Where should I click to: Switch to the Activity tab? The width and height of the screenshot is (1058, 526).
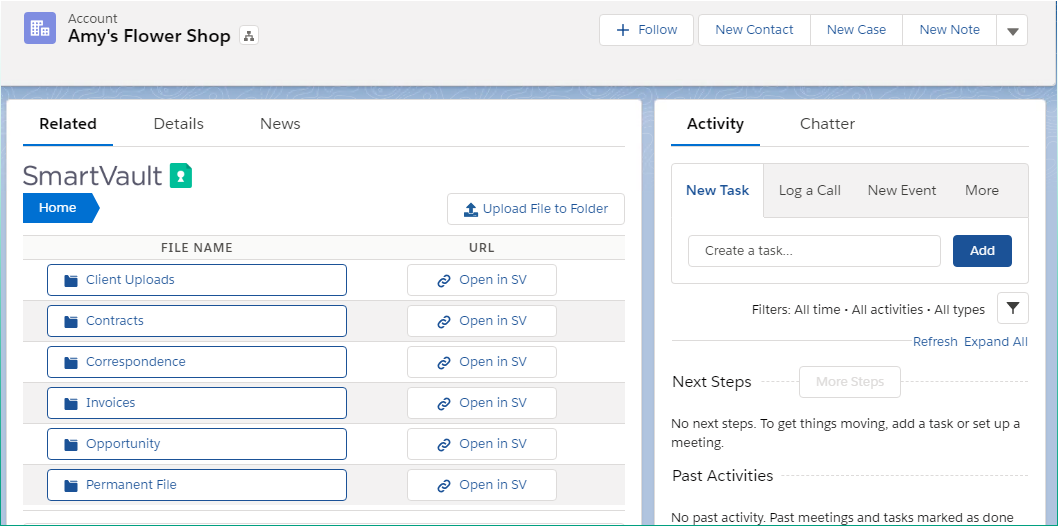pyautogui.click(x=715, y=124)
